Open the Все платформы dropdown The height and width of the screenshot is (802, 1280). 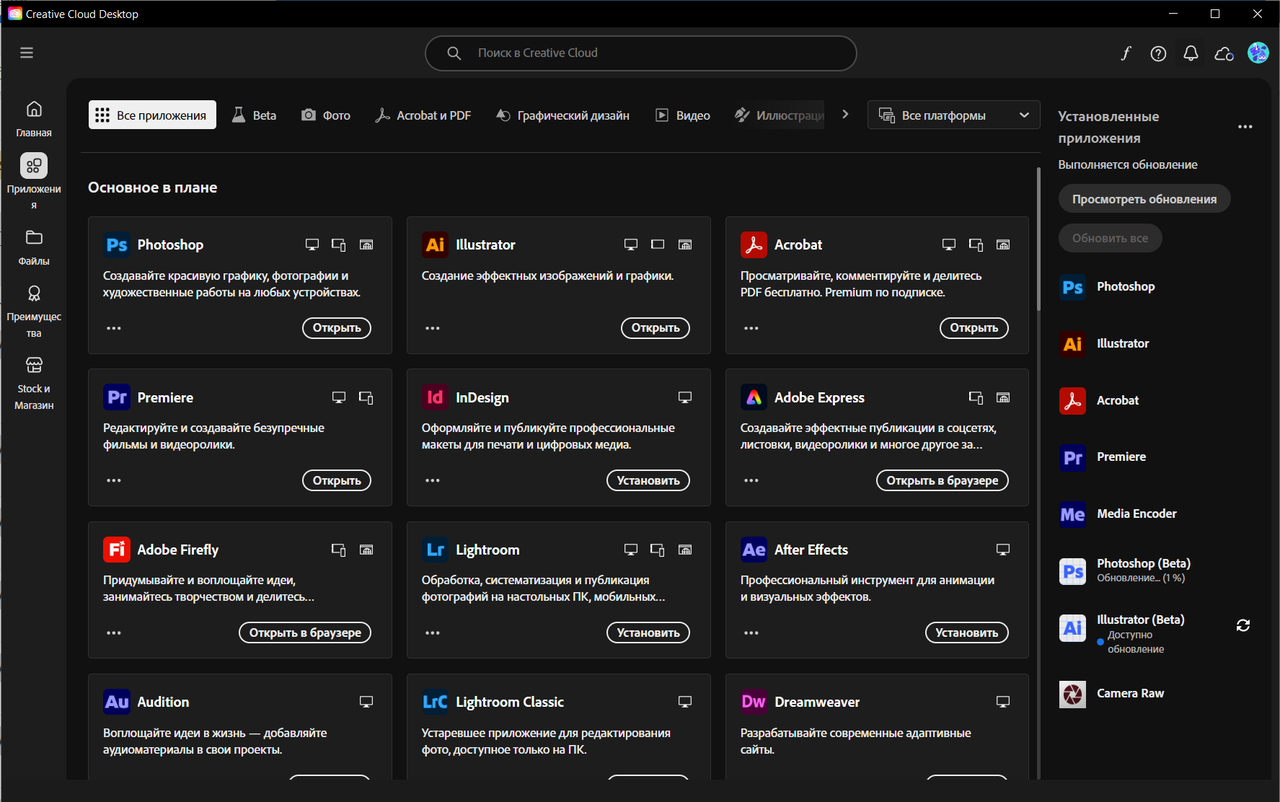coord(954,115)
